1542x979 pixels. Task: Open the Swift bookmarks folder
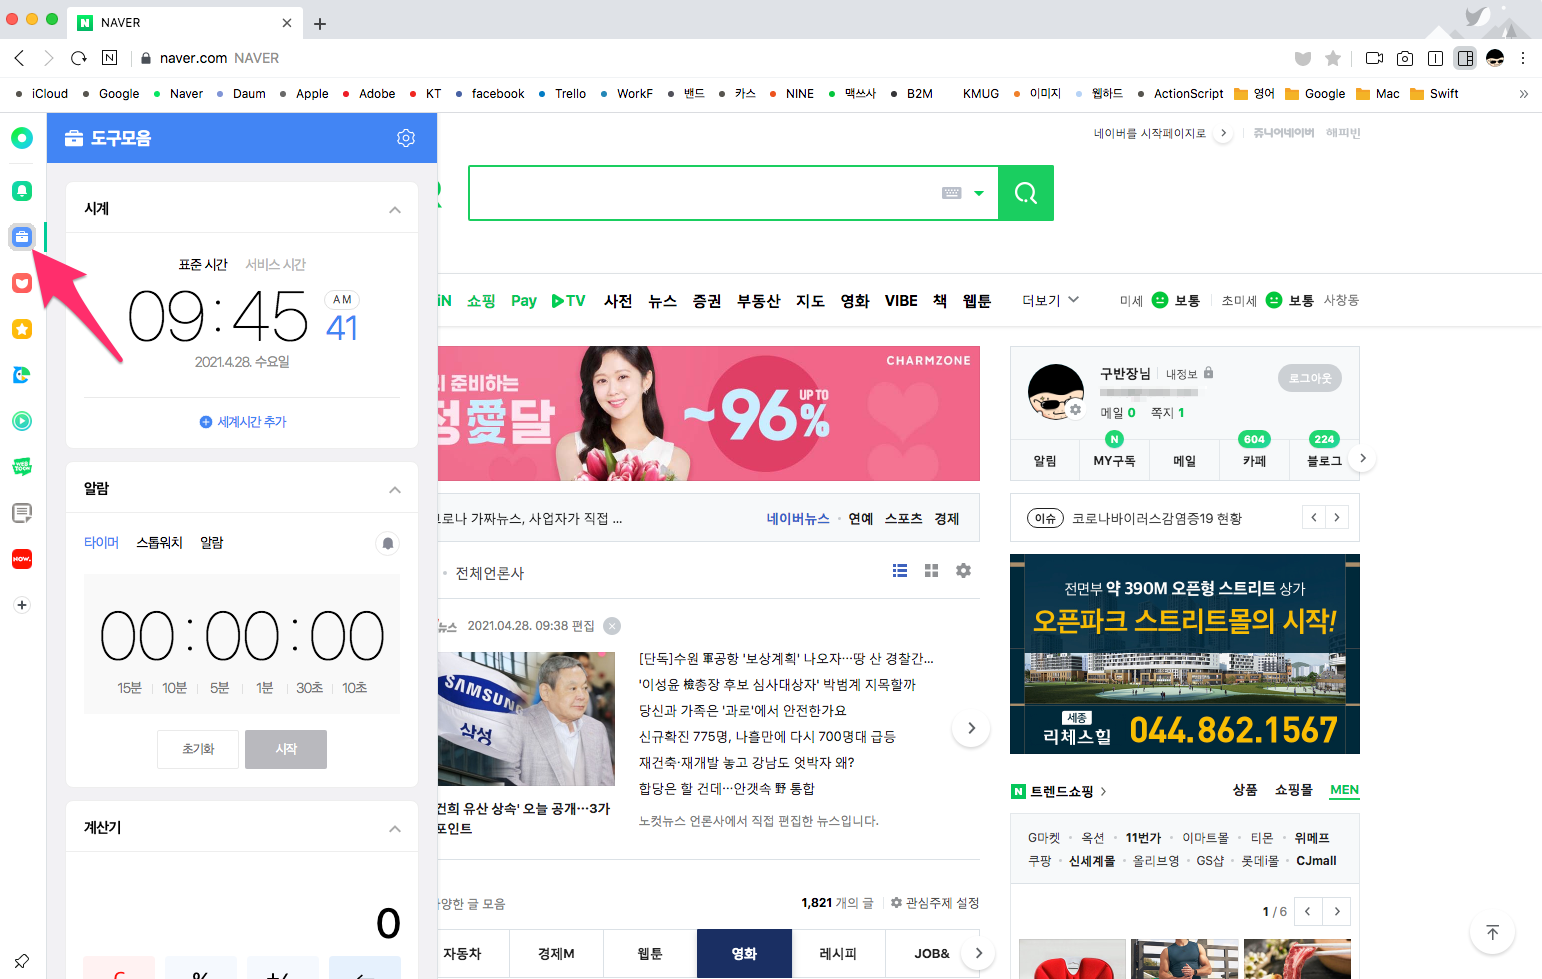1434,94
